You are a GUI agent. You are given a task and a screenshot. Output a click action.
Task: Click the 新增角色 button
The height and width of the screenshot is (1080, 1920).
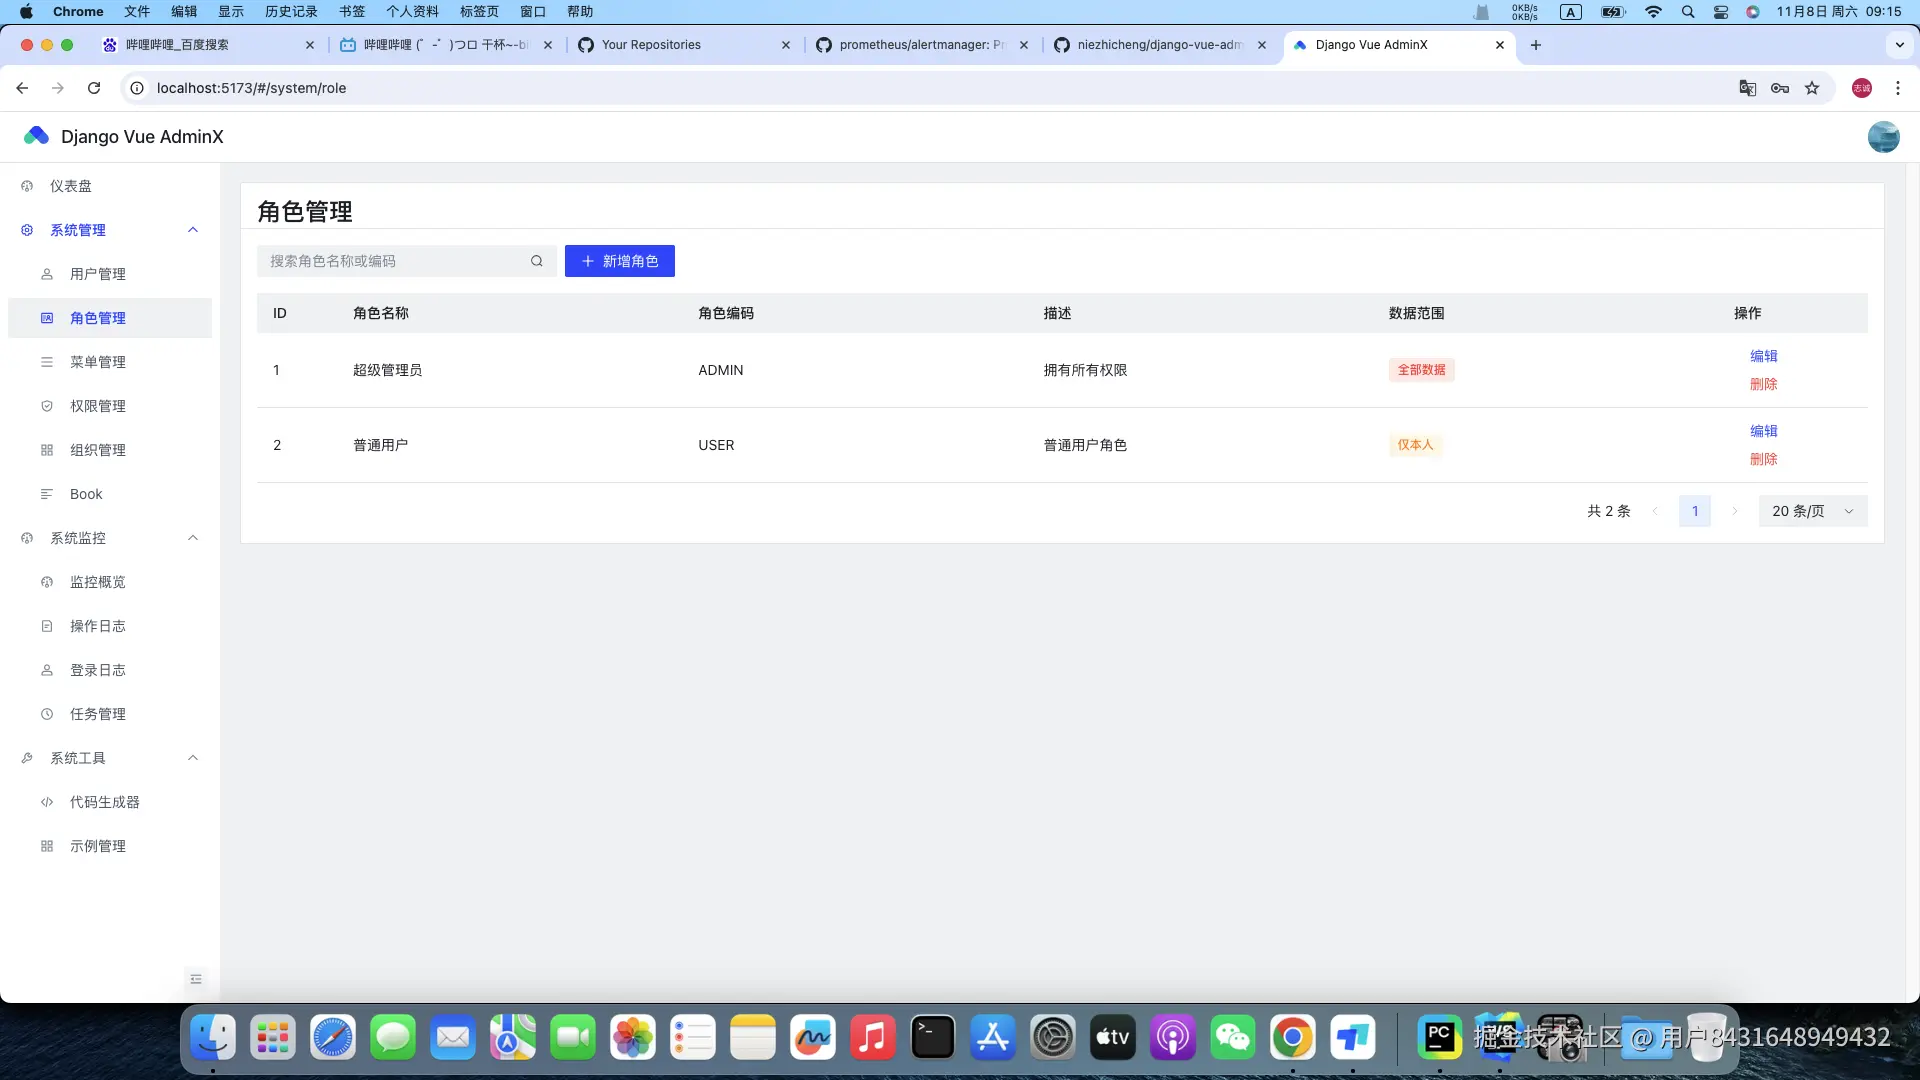coord(619,261)
